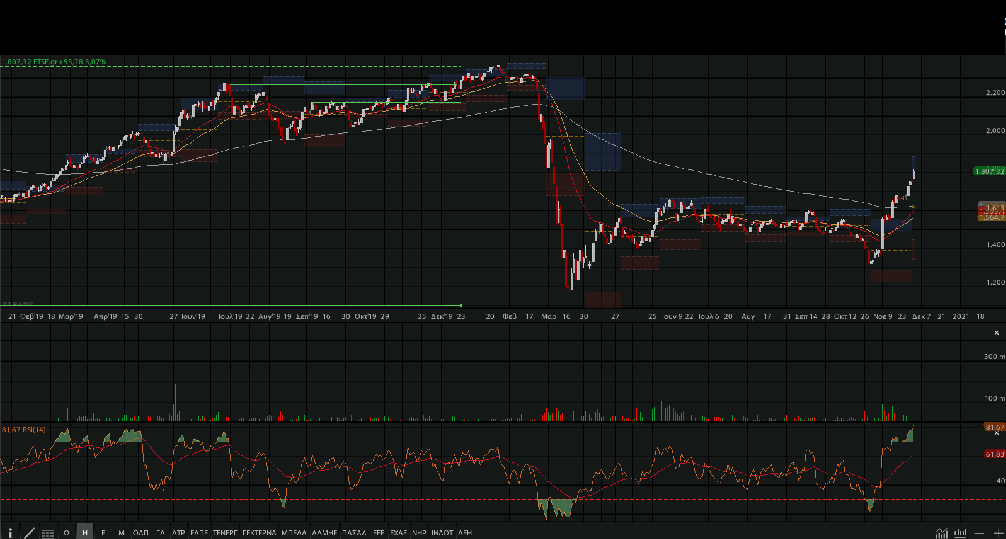Image resolution: width=1006 pixels, height=539 pixels.
Task: Select the ΜΠΕΛΑ symbol shortcut
Action: pos(294,532)
